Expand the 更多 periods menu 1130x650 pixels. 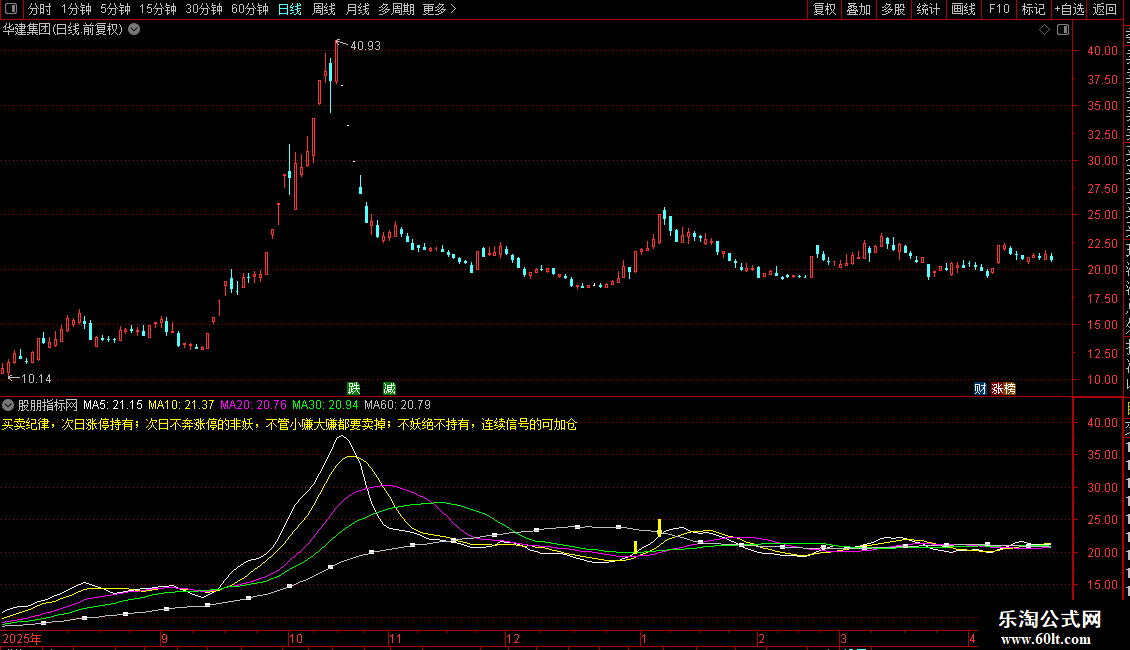(439, 9)
